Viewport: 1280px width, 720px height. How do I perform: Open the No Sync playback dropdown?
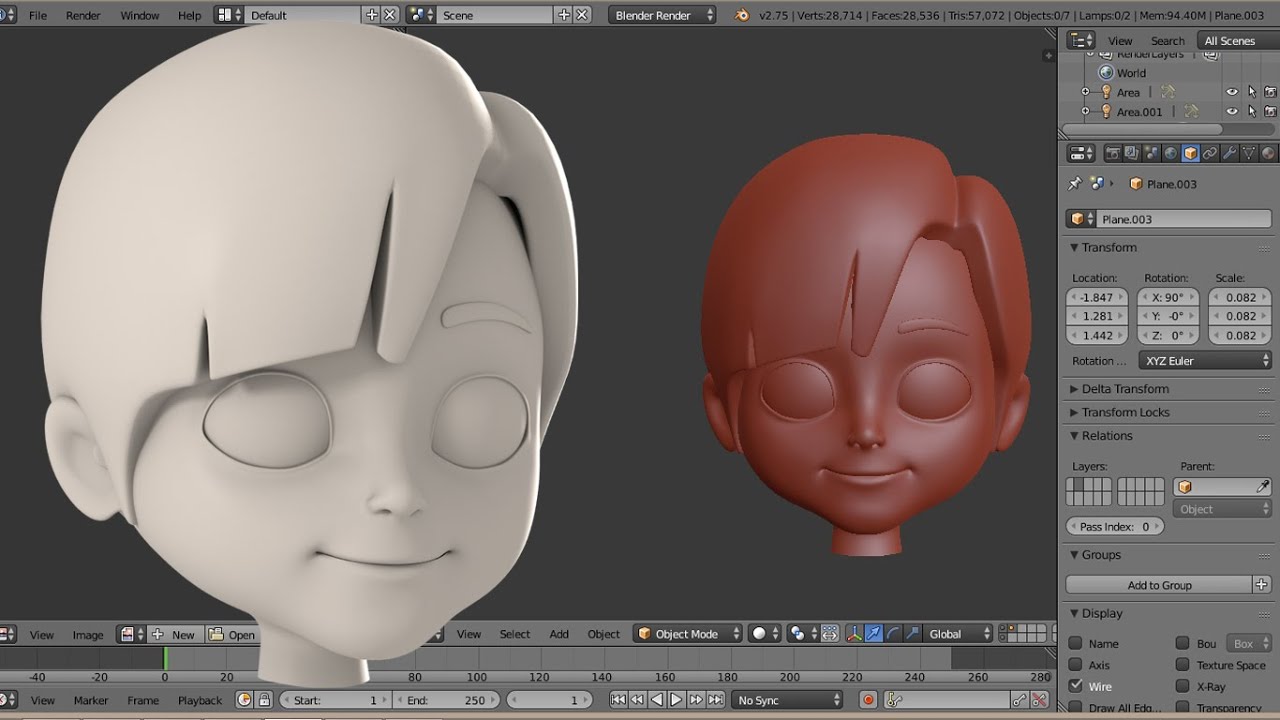pos(788,700)
